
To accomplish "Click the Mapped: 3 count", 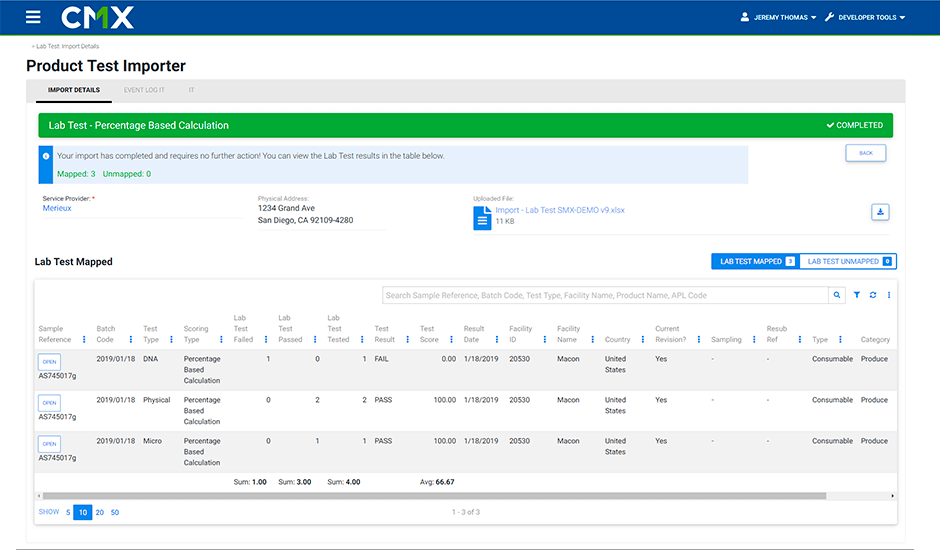I will tap(76, 174).
